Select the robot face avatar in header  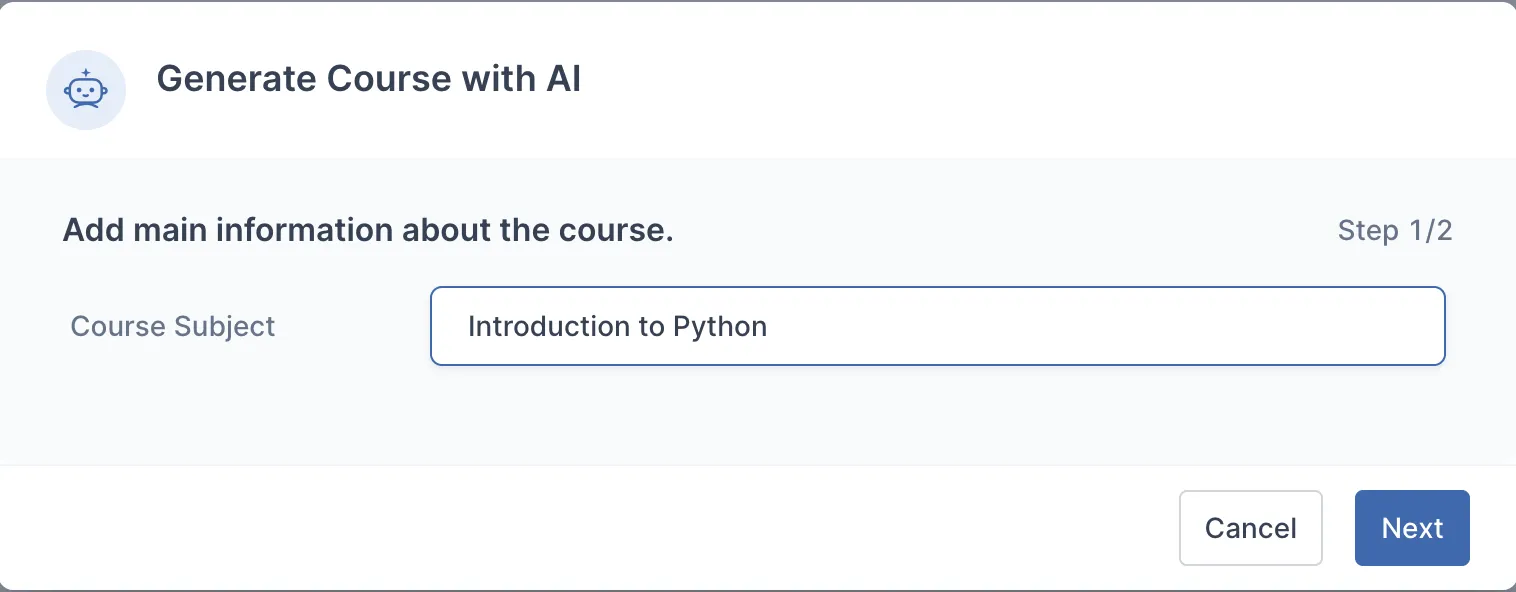coord(86,90)
